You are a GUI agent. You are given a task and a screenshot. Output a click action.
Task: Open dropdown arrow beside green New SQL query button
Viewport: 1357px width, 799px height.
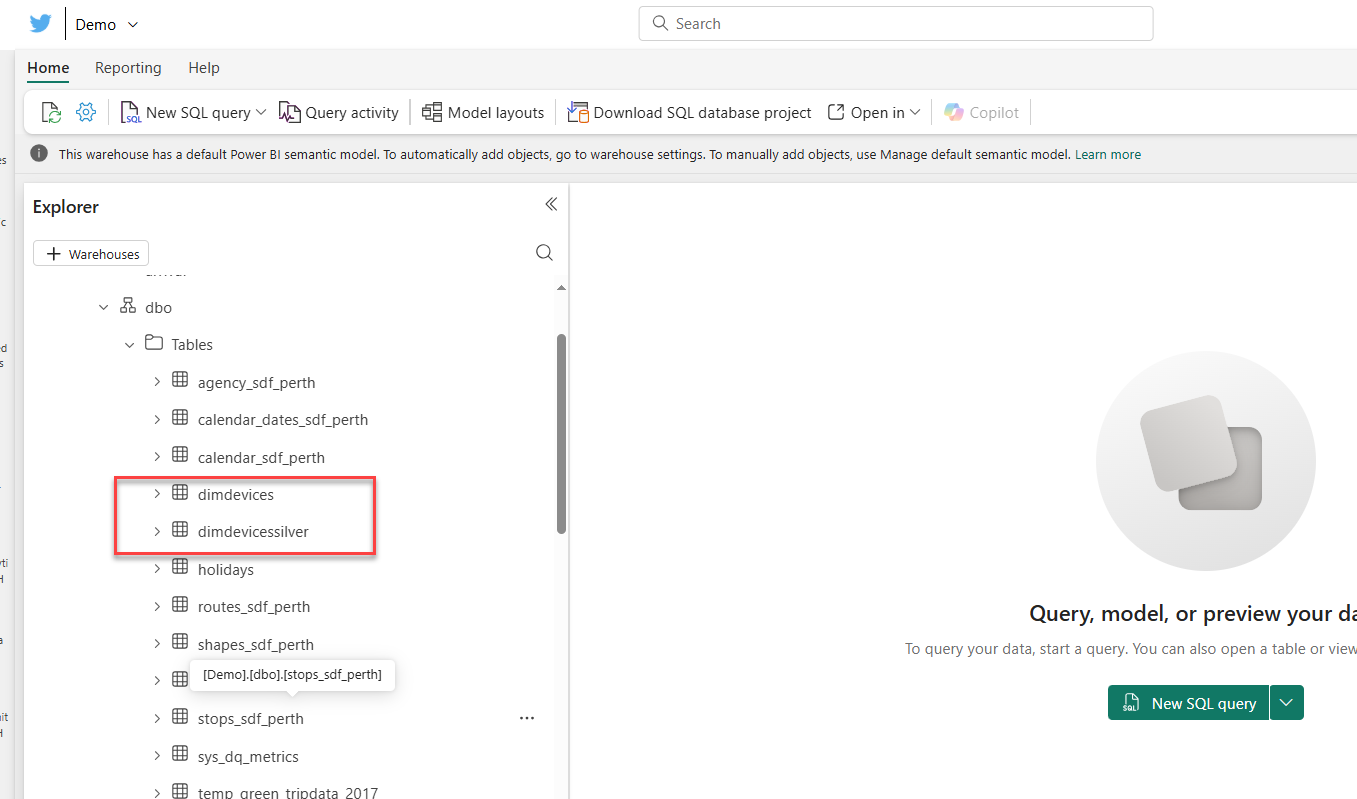tap(1287, 703)
